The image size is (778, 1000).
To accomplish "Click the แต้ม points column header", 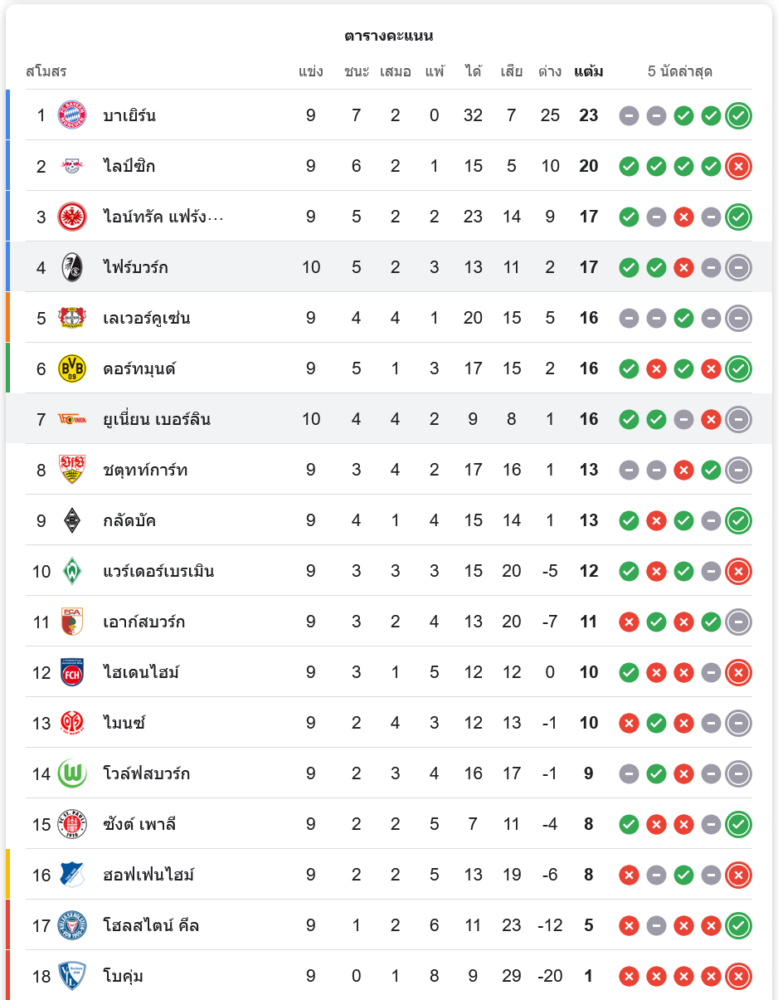I will point(588,71).
